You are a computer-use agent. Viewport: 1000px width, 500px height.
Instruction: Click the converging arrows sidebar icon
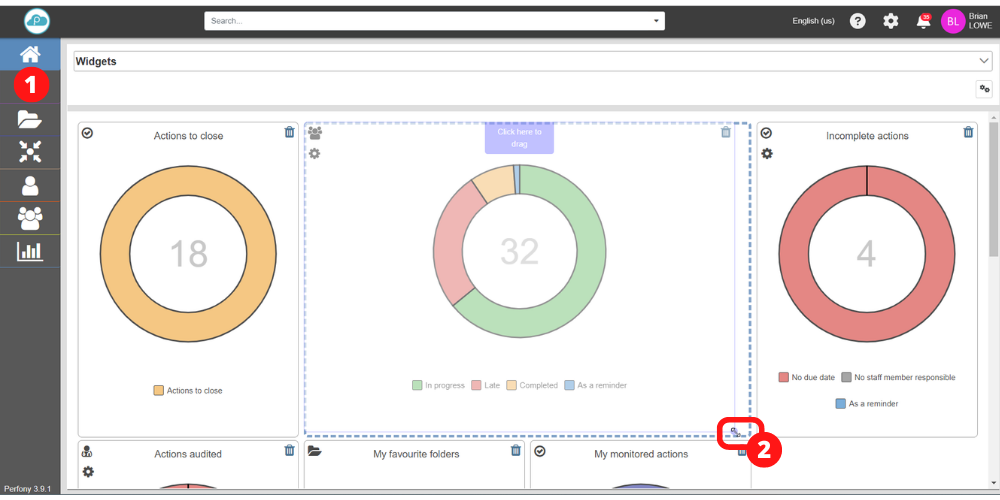tap(30, 151)
